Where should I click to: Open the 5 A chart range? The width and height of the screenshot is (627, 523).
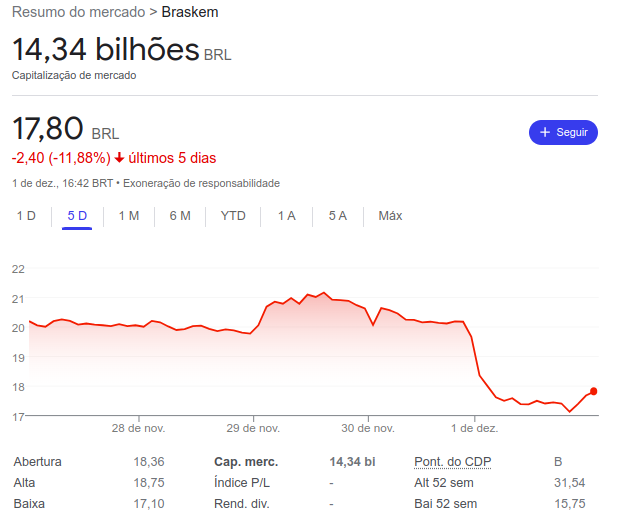338,215
